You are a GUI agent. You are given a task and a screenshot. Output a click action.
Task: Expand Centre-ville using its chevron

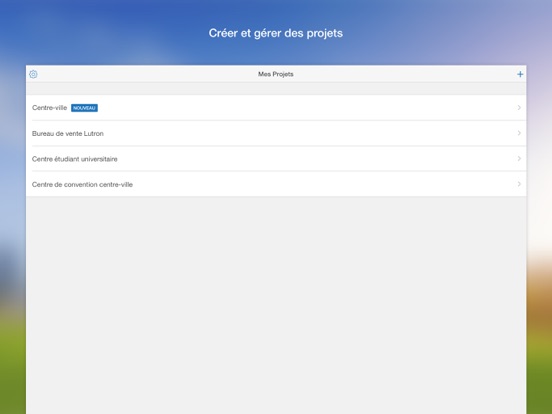point(519,108)
